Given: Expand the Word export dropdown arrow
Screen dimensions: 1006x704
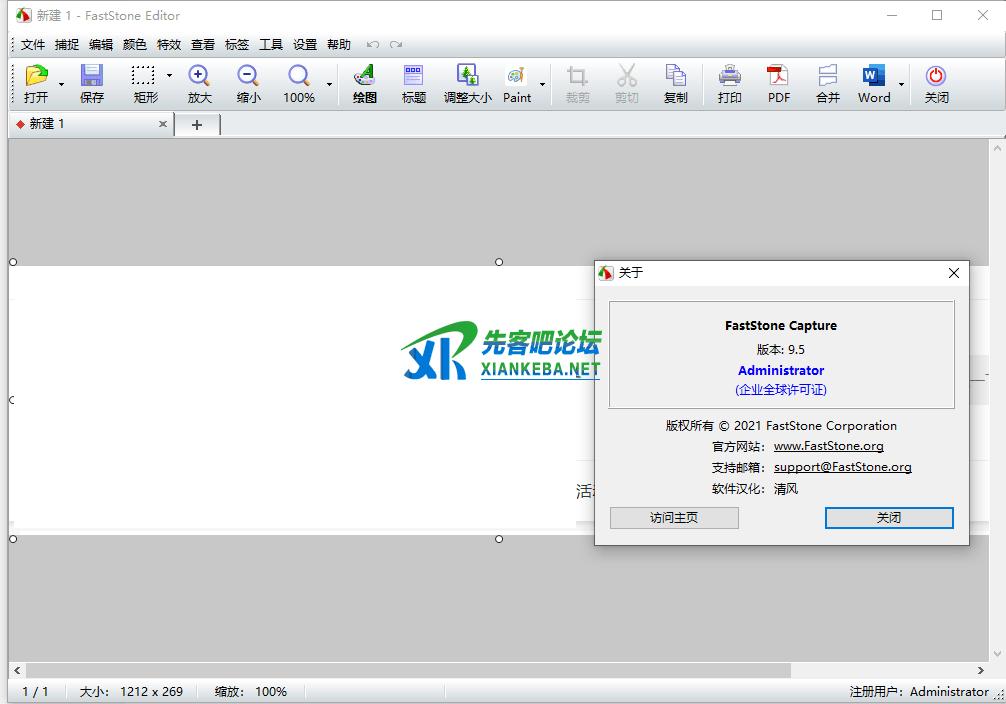Looking at the screenshot, I should 902,85.
